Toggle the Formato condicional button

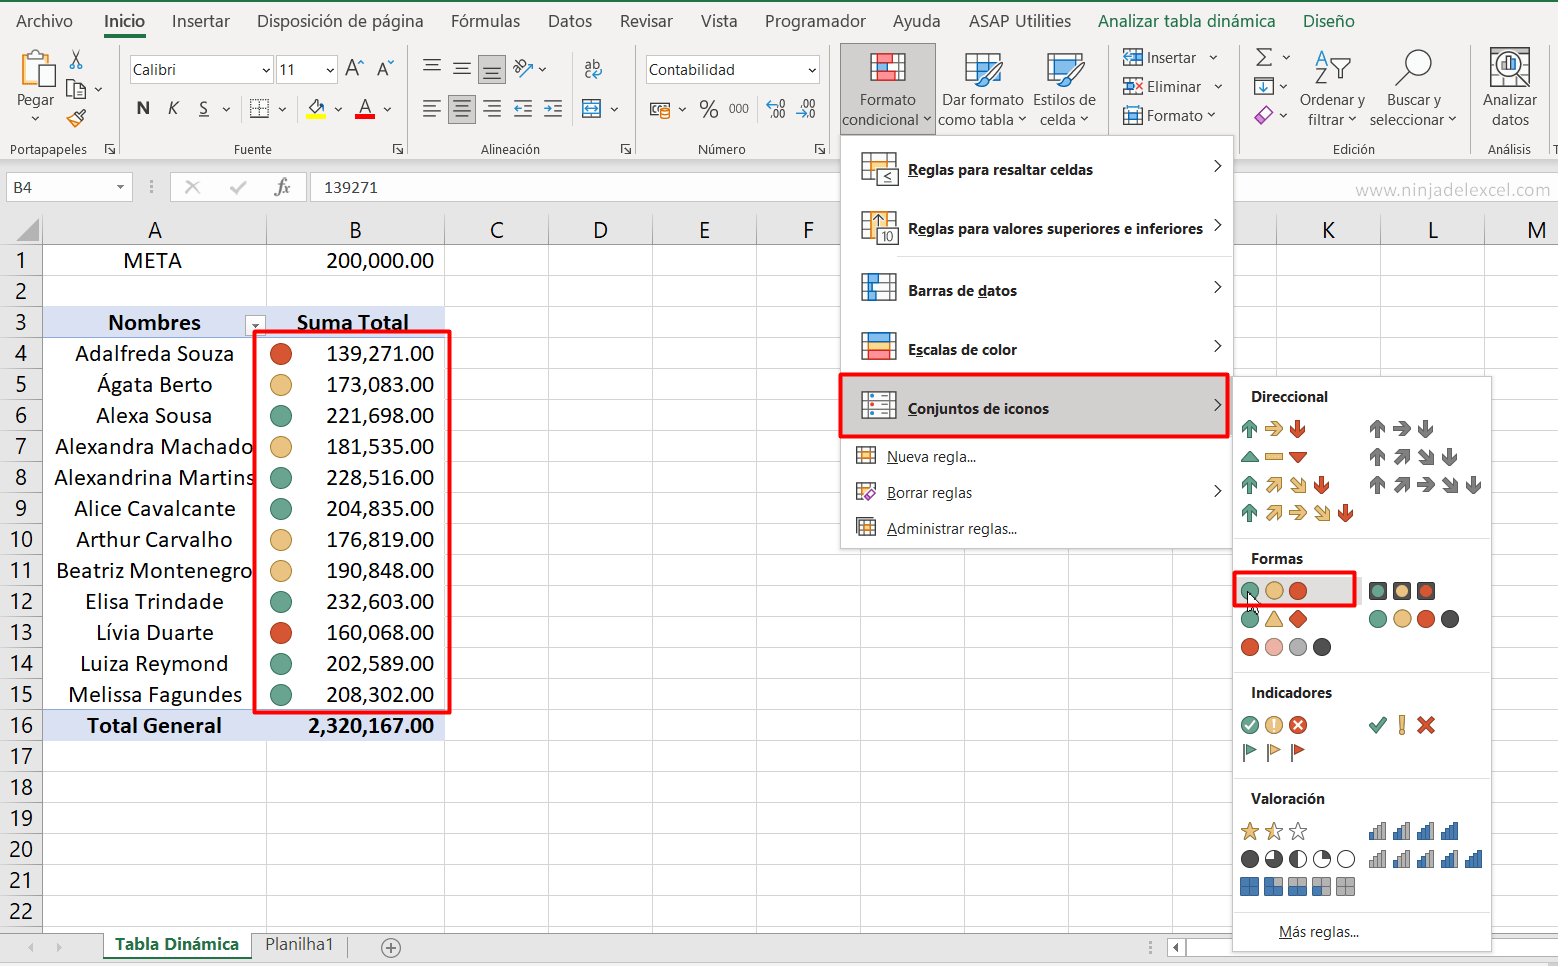(x=886, y=88)
